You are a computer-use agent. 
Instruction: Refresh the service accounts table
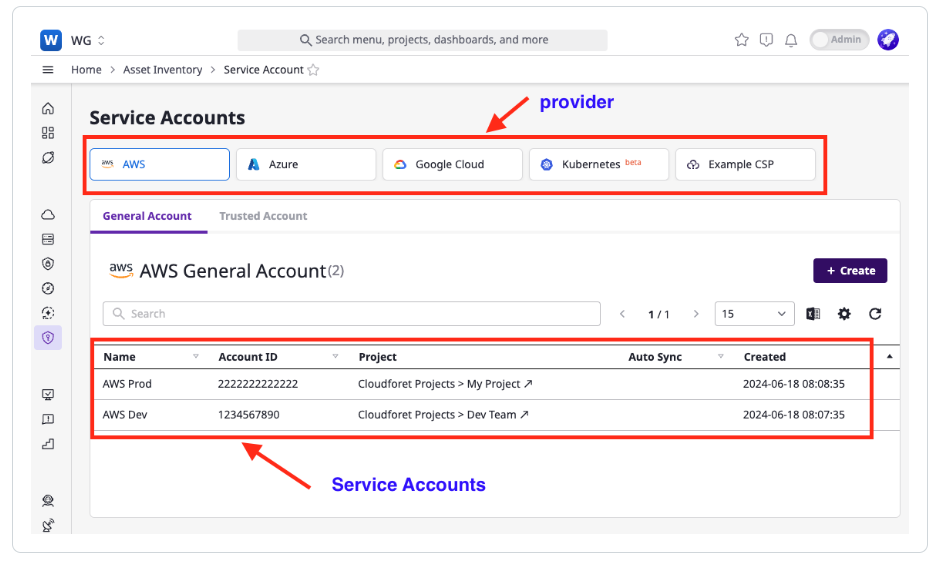click(875, 314)
